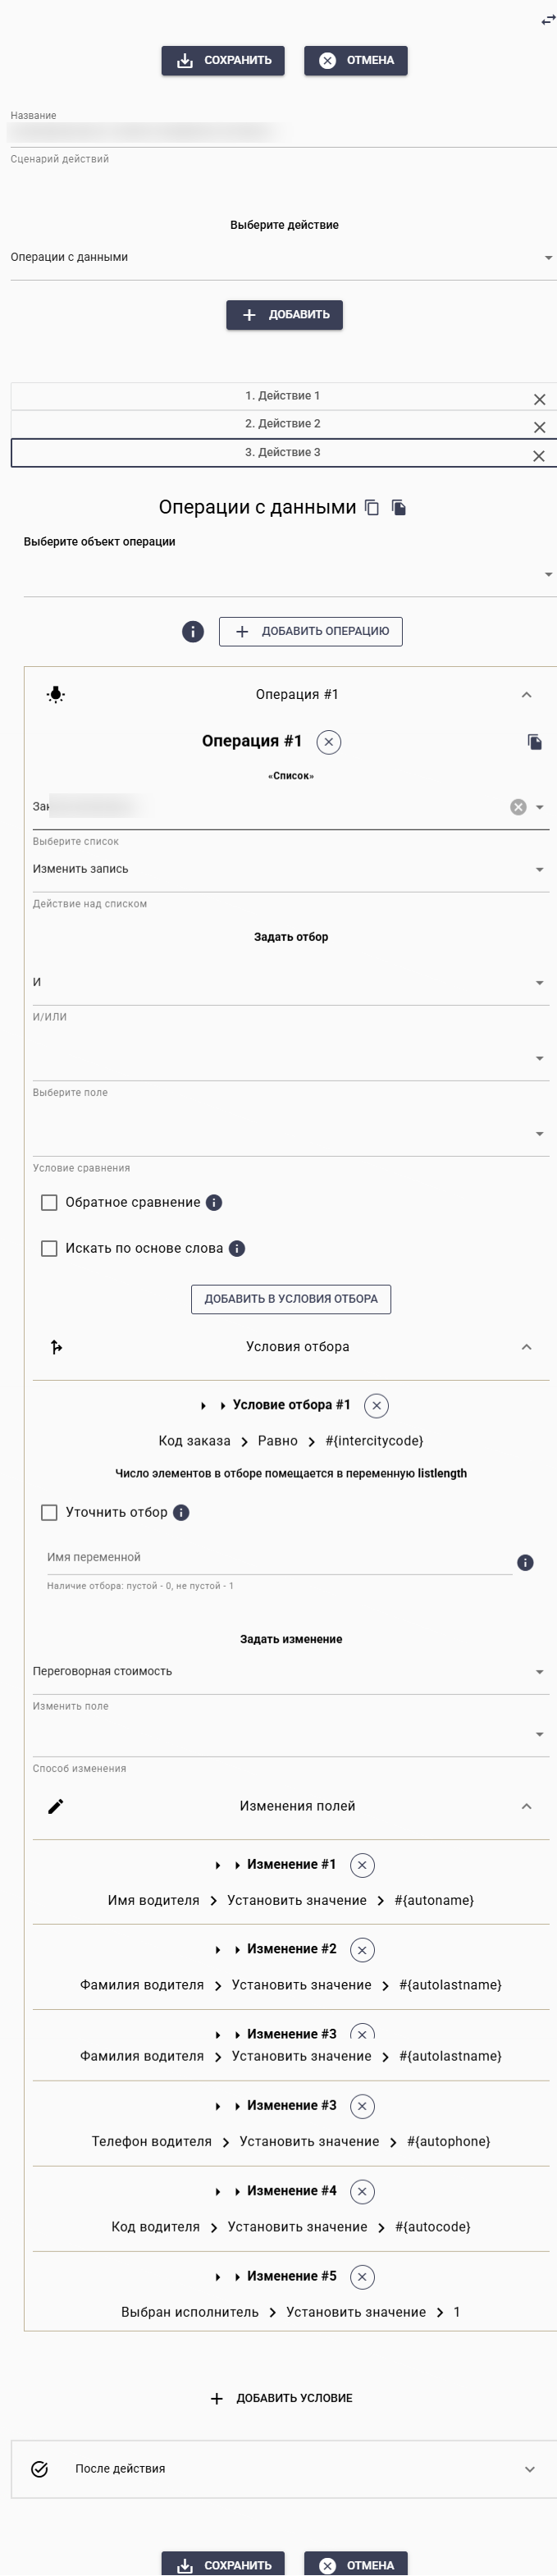The height and width of the screenshot is (2576, 557).
Task: Delete Изменение #4 entry
Action: pos(363,2192)
